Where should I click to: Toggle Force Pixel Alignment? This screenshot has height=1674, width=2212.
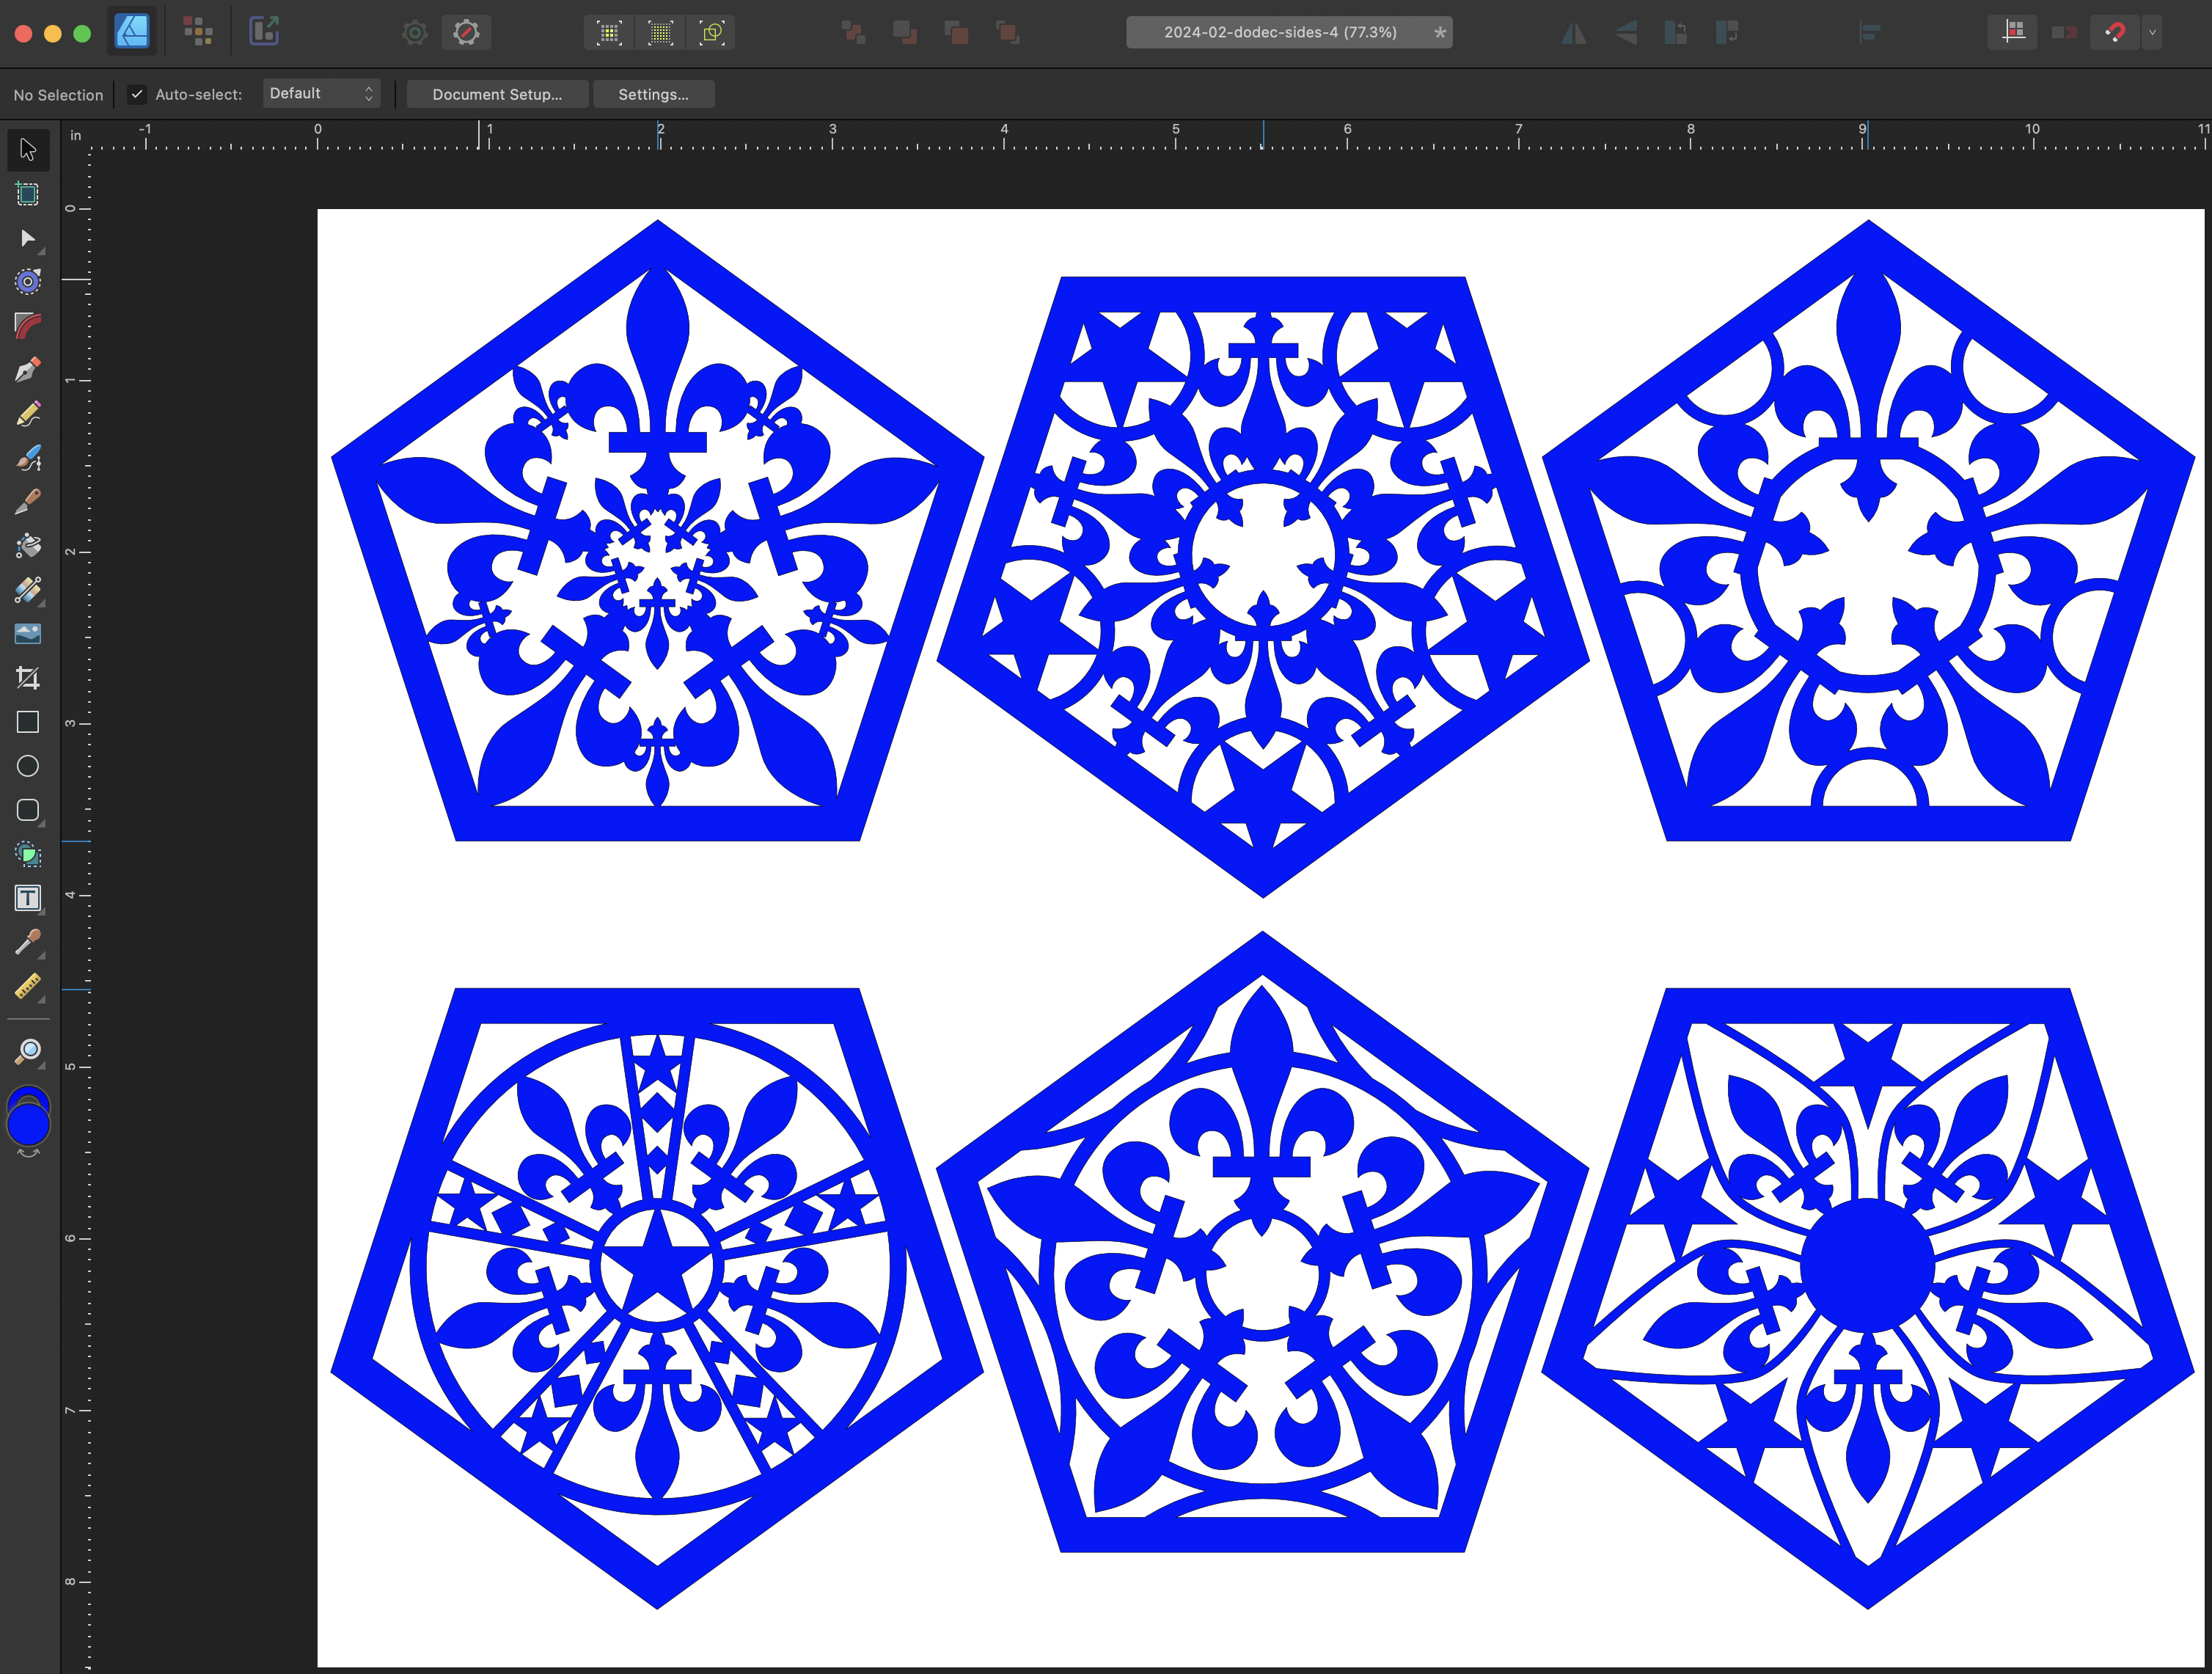click(x=609, y=33)
